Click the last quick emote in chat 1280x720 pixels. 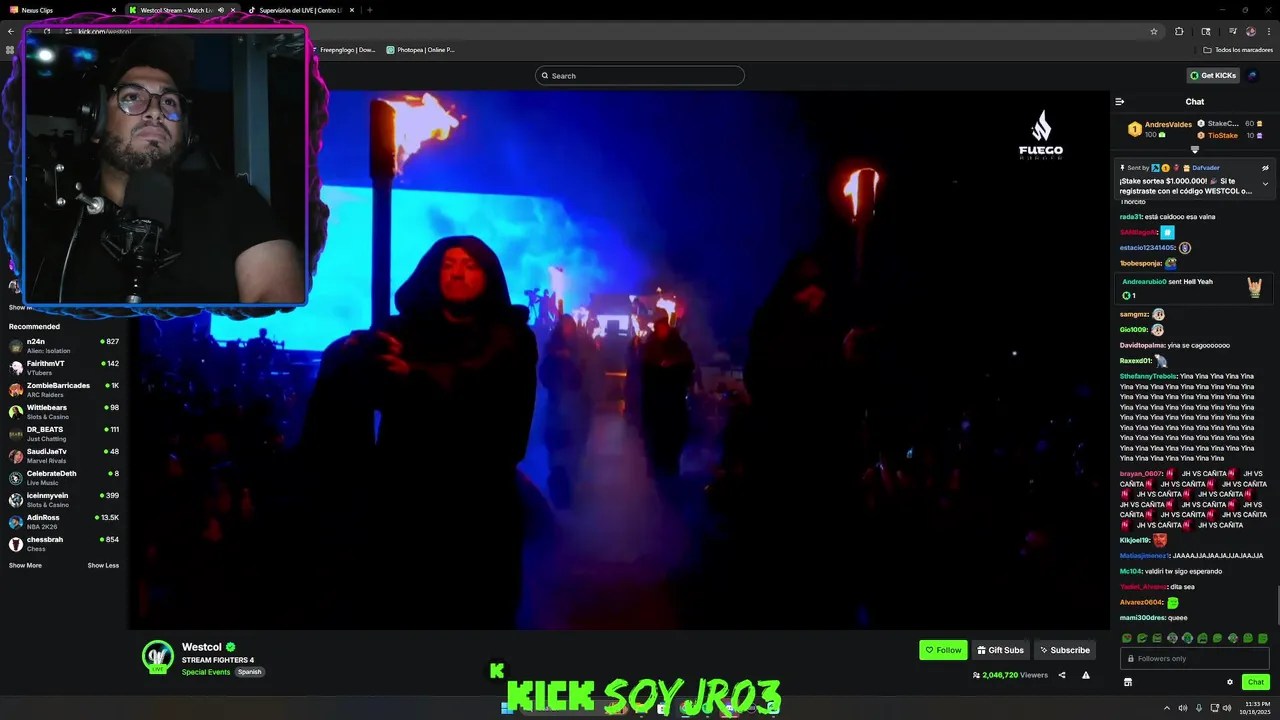(1263, 638)
